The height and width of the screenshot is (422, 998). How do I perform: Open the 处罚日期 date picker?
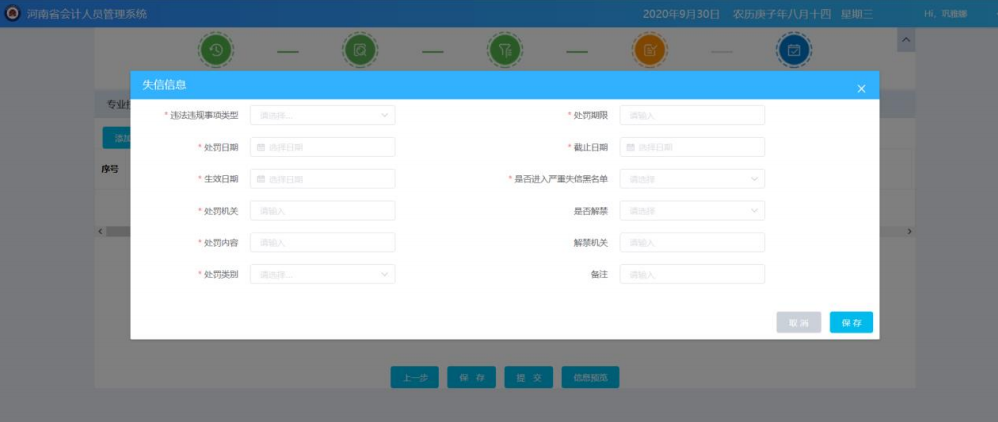[322, 147]
